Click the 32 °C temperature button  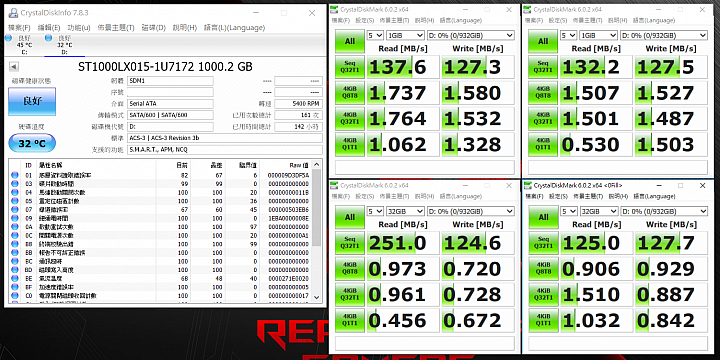tap(32, 144)
